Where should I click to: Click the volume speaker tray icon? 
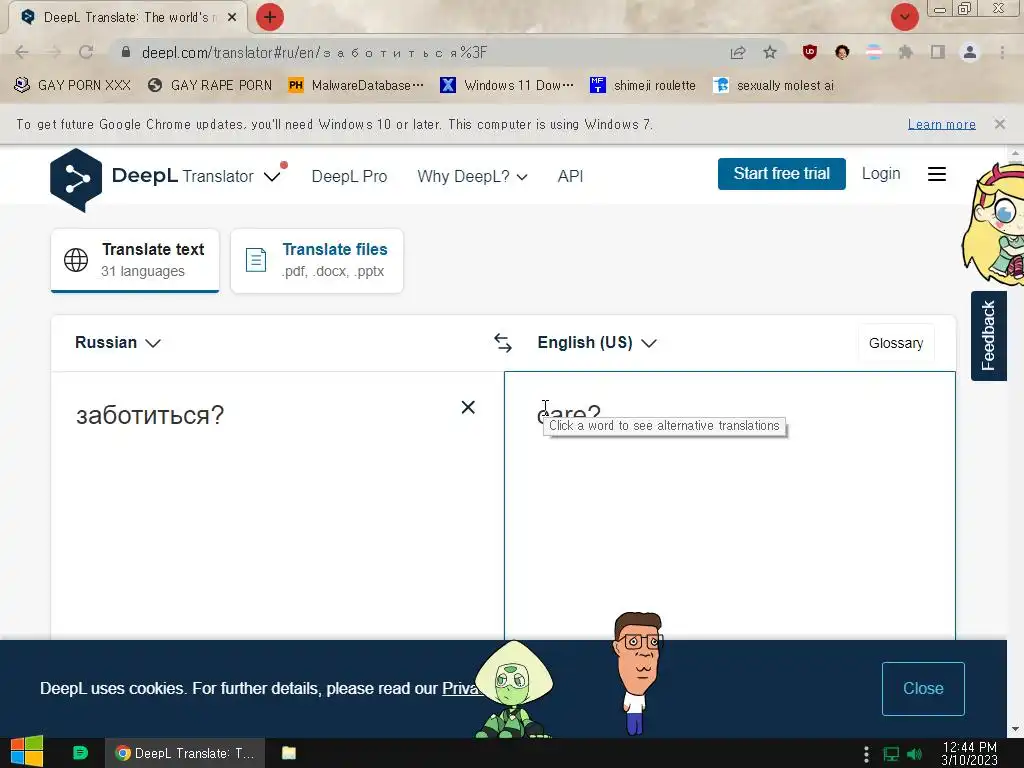(x=915, y=754)
